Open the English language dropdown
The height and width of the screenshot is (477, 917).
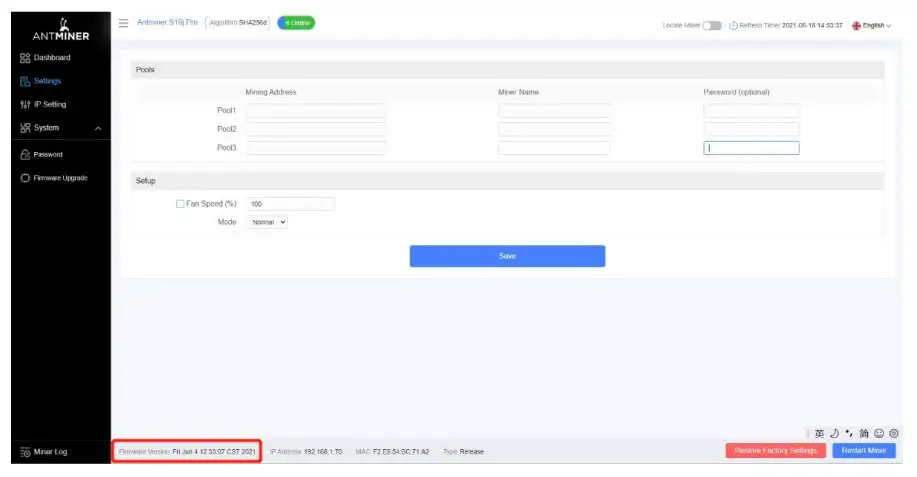(875, 26)
